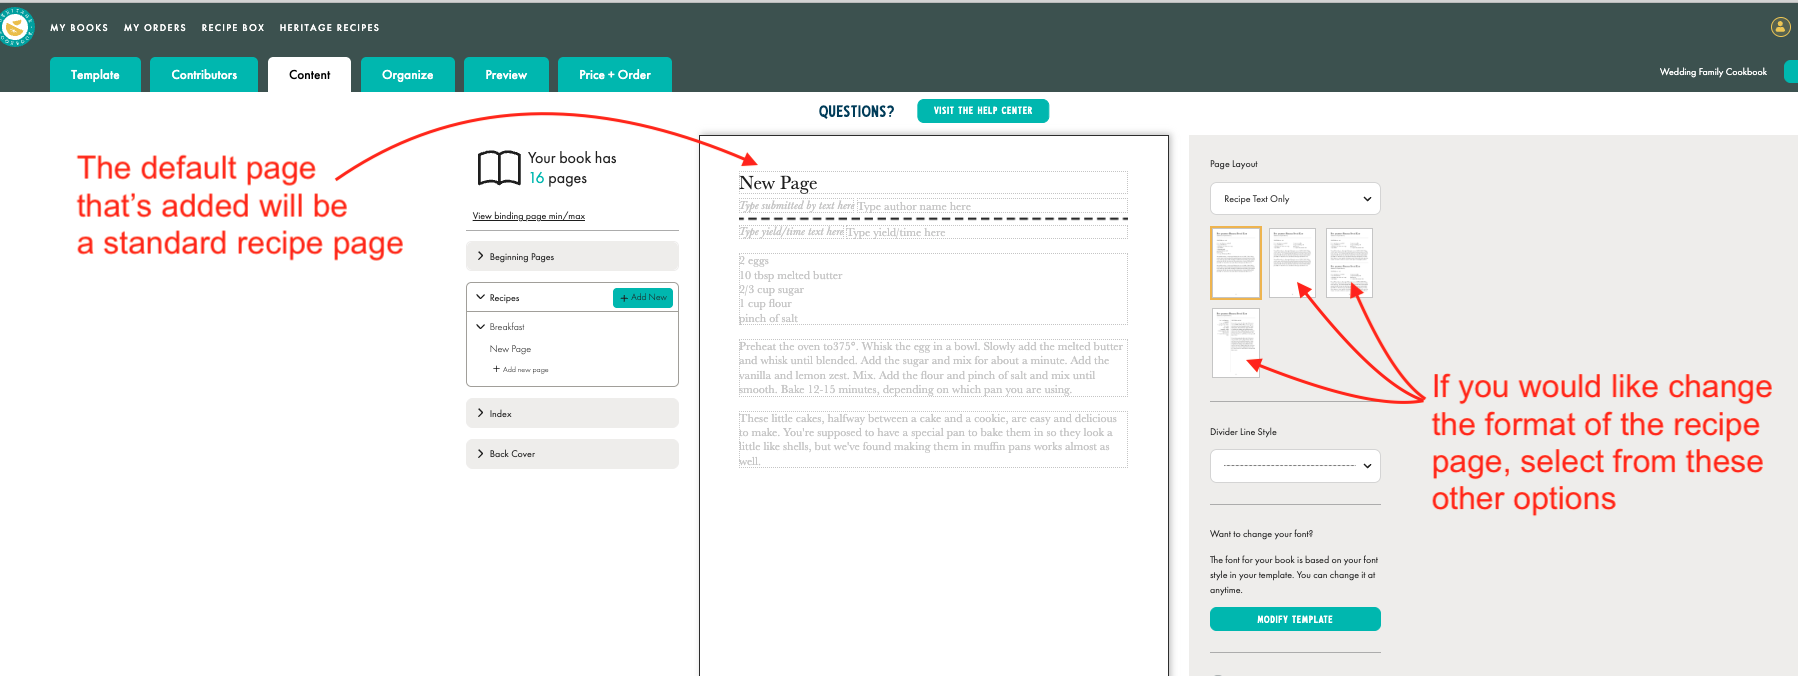Screen dimensions: 1798x676
Task: Click the plus icon for Add new page
Action: tap(496, 369)
